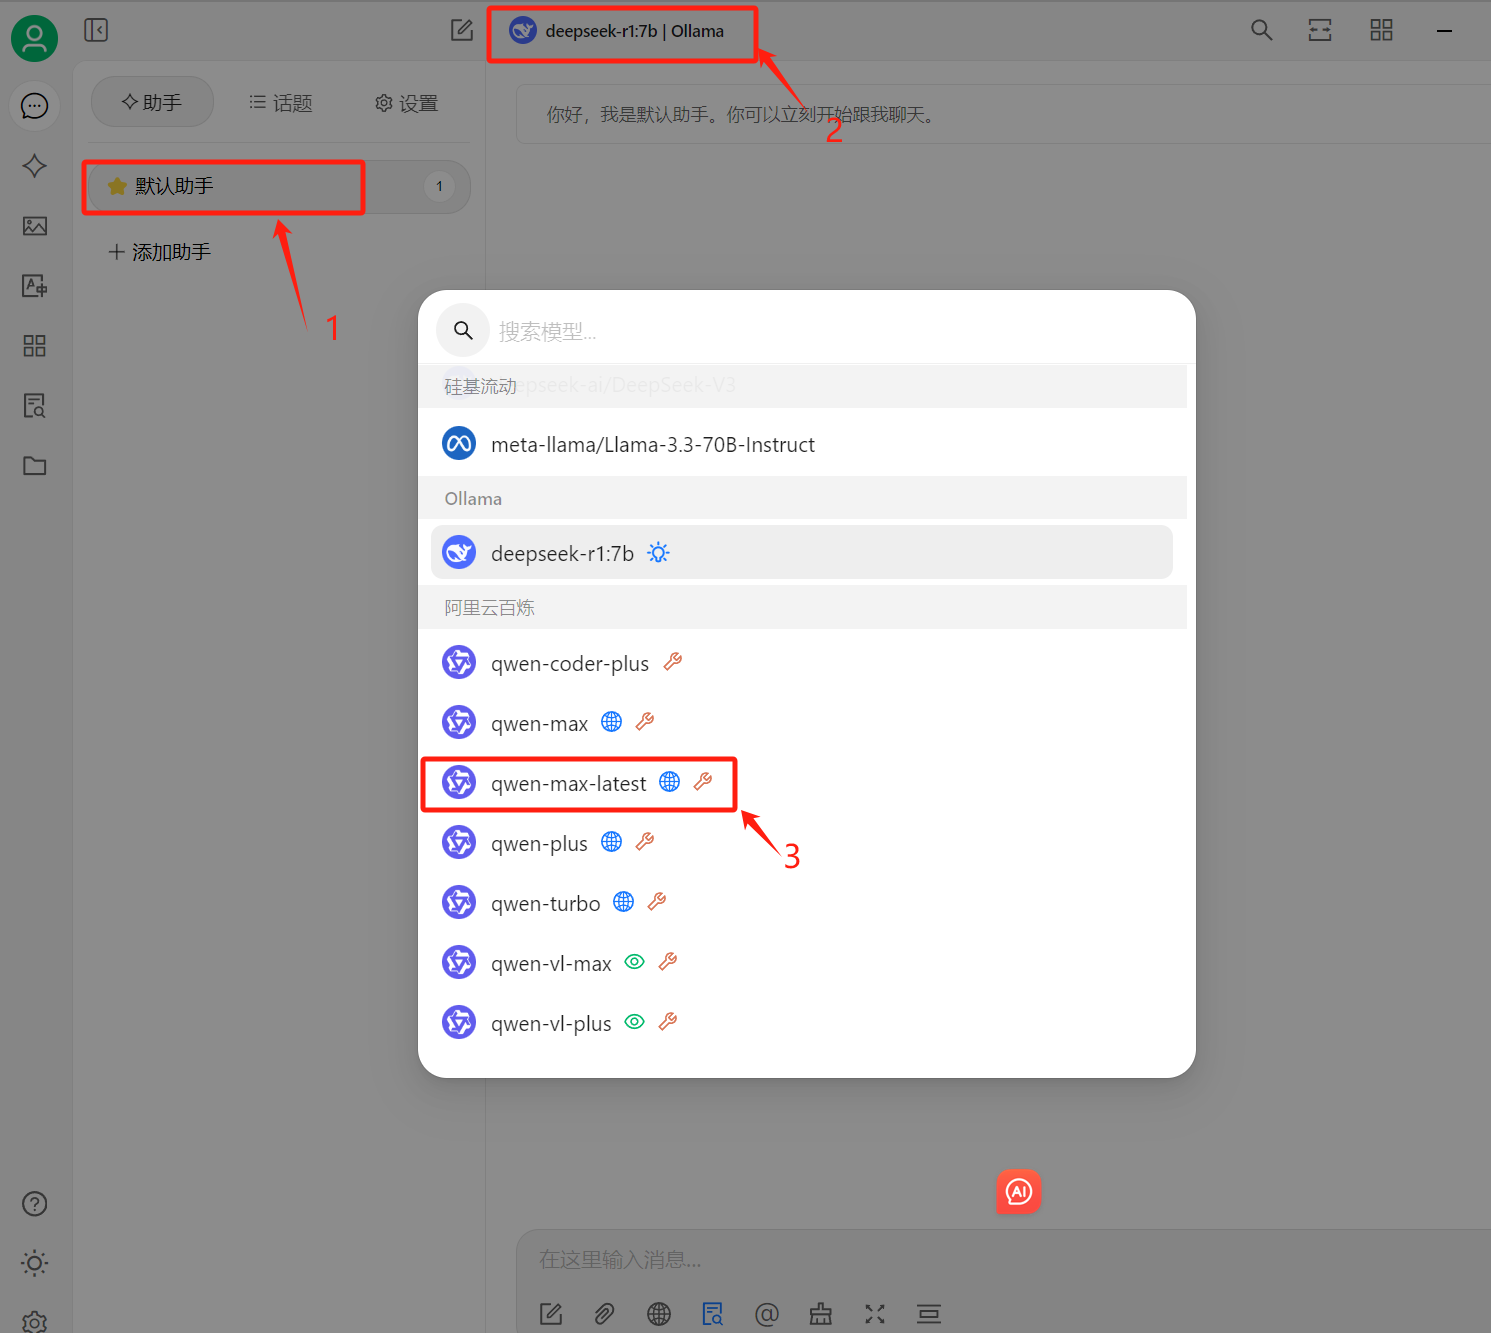Toggle the theme sun icon
1491x1333 pixels.
[34, 1264]
